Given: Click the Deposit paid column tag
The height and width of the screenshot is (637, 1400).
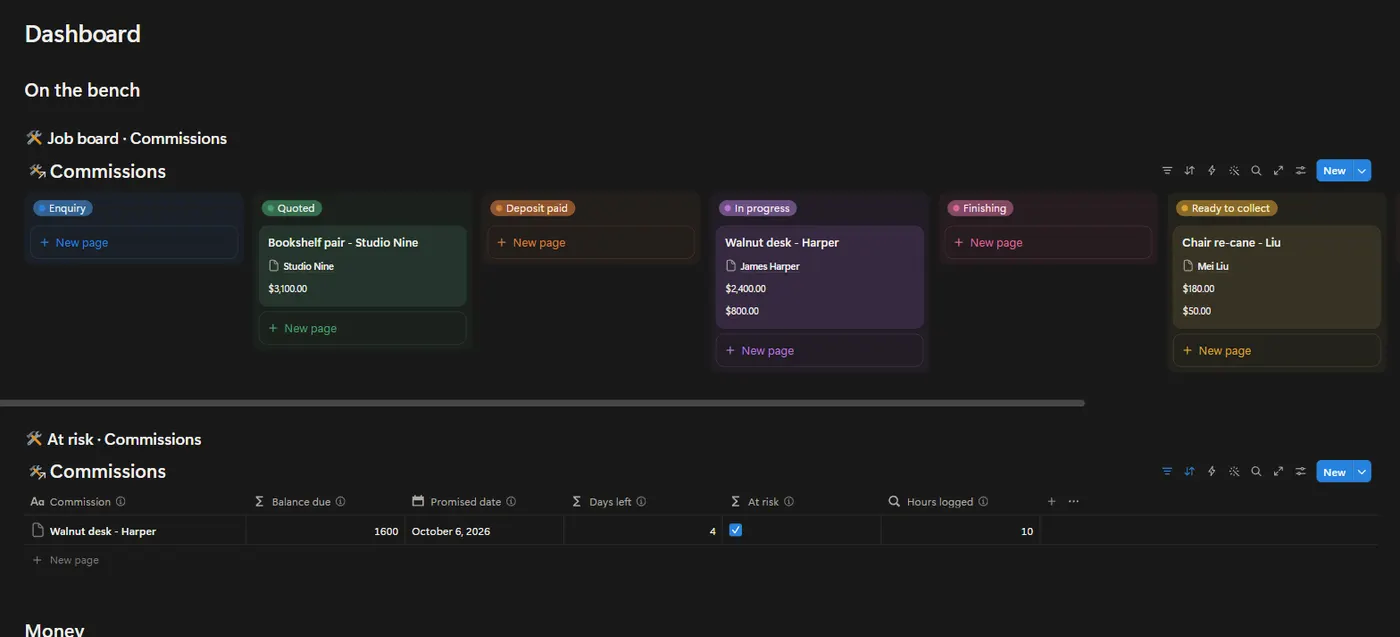Looking at the screenshot, I should tap(533, 208).
